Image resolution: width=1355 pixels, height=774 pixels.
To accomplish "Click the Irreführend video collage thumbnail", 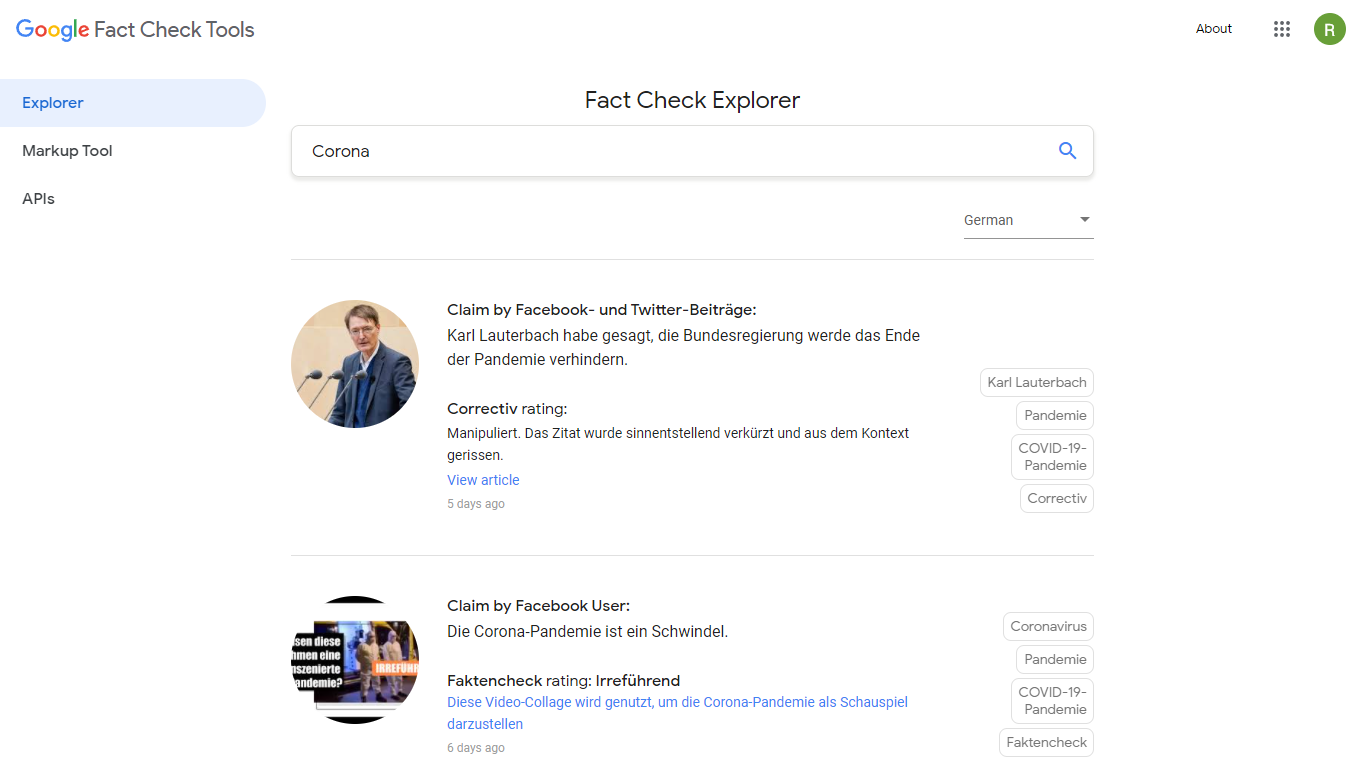I will [355, 660].
